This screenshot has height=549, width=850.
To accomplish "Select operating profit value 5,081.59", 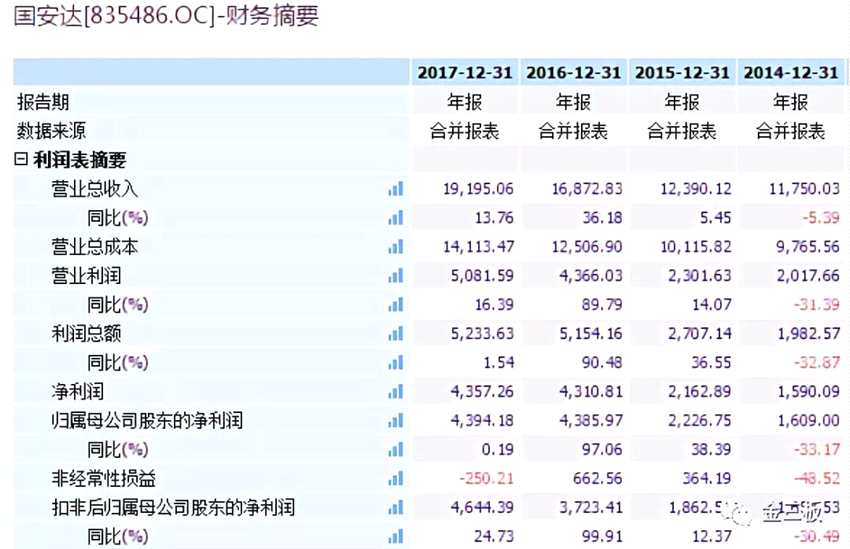I will (482, 276).
